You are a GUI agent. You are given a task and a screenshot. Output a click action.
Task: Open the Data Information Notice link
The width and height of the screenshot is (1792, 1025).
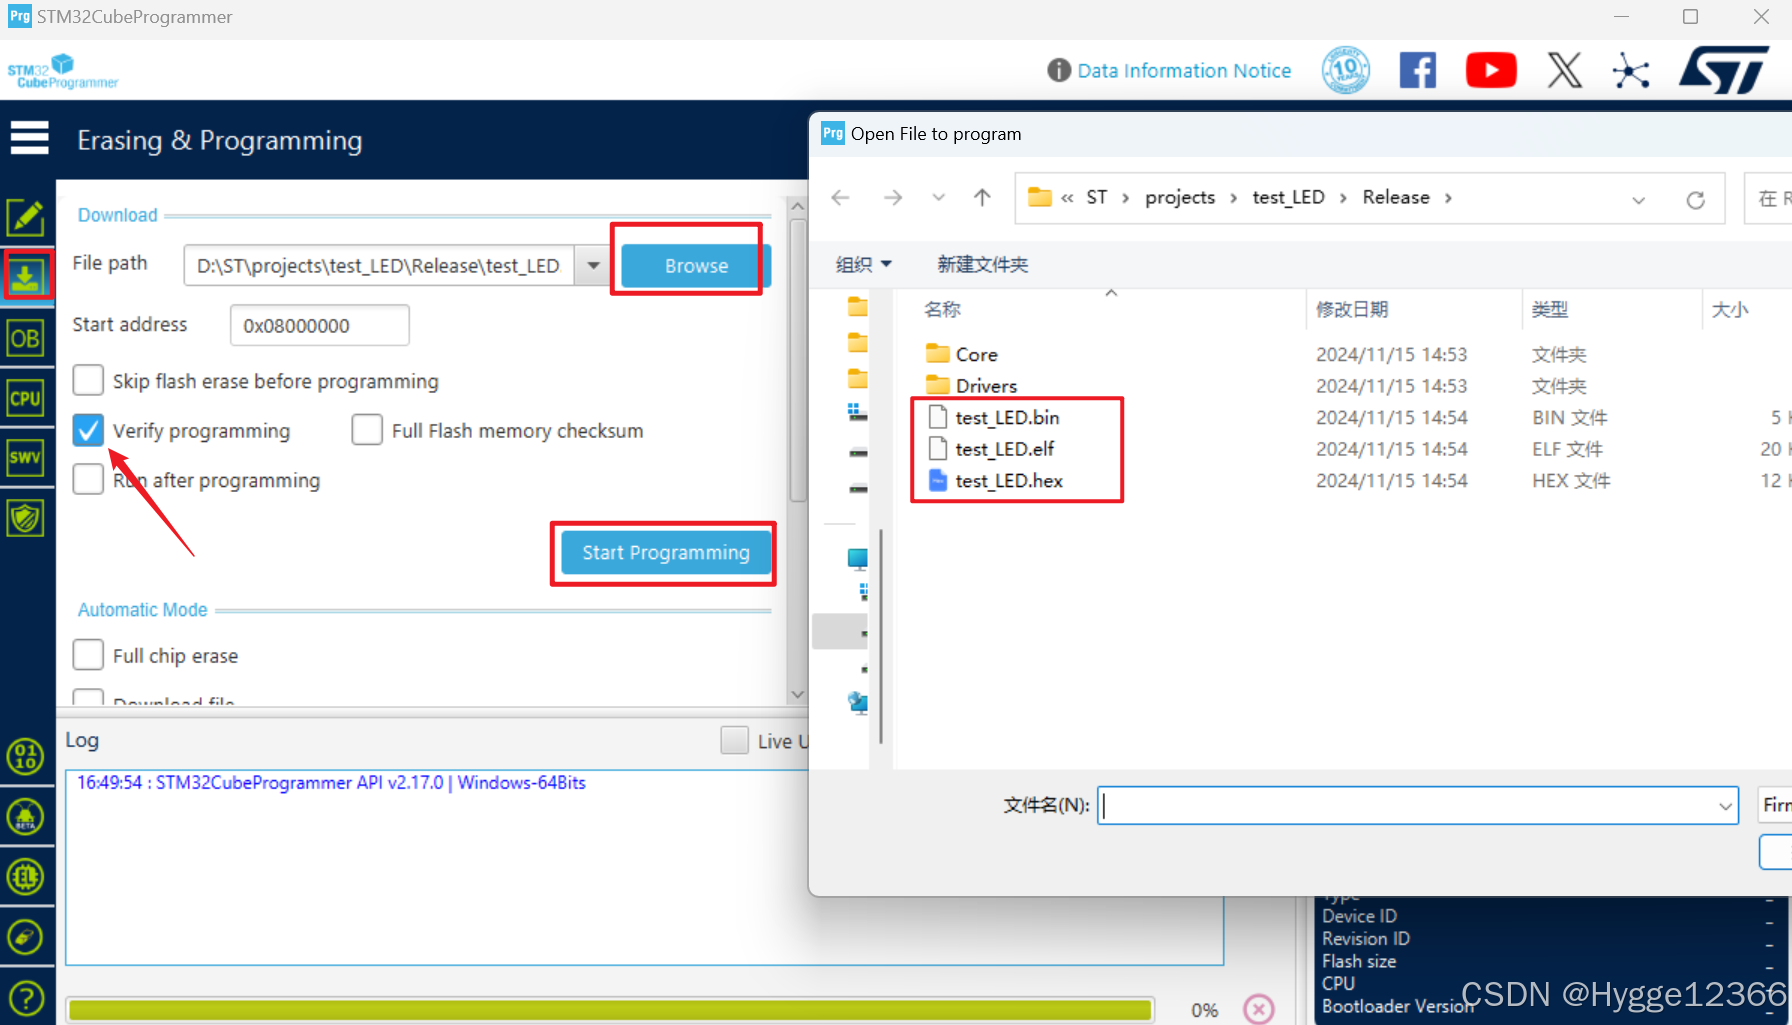click(x=1184, y=70)
